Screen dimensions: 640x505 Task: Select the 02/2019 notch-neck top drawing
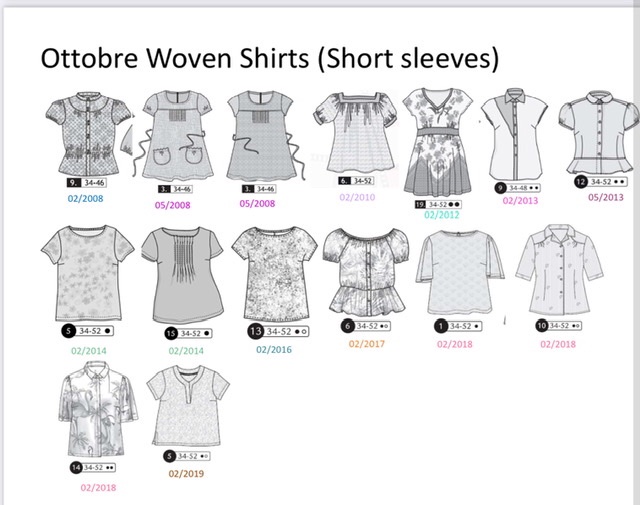pyautogui.click(x=188, y=406)
